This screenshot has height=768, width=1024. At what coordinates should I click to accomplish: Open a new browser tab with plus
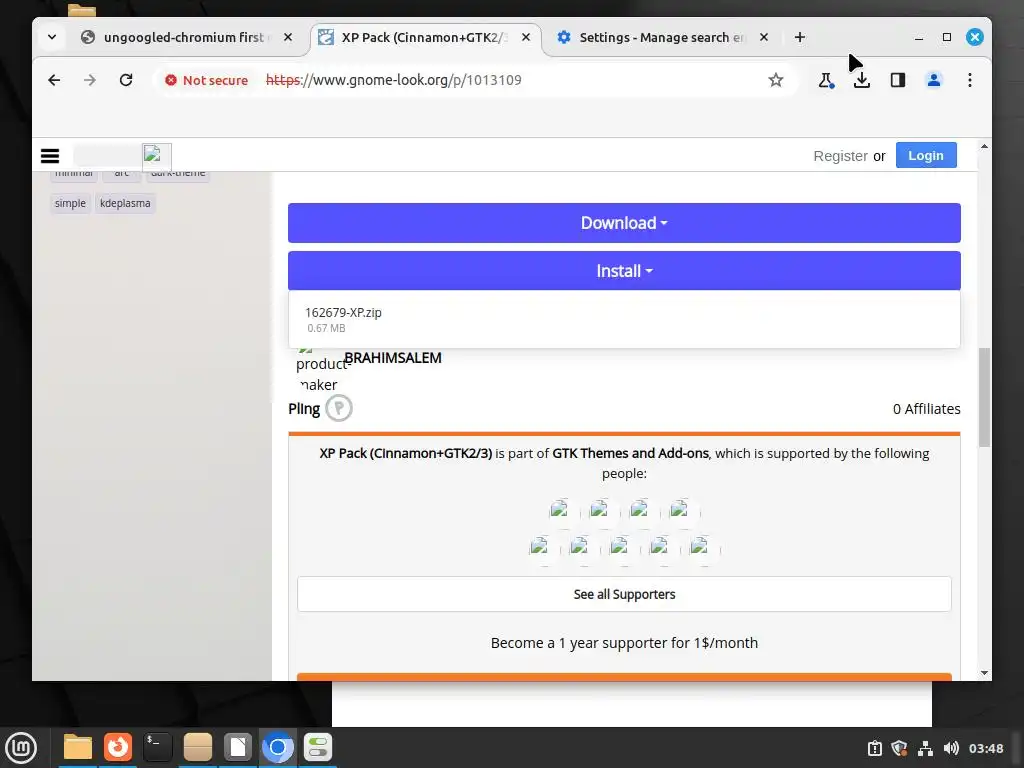click(x=800, y=37)
